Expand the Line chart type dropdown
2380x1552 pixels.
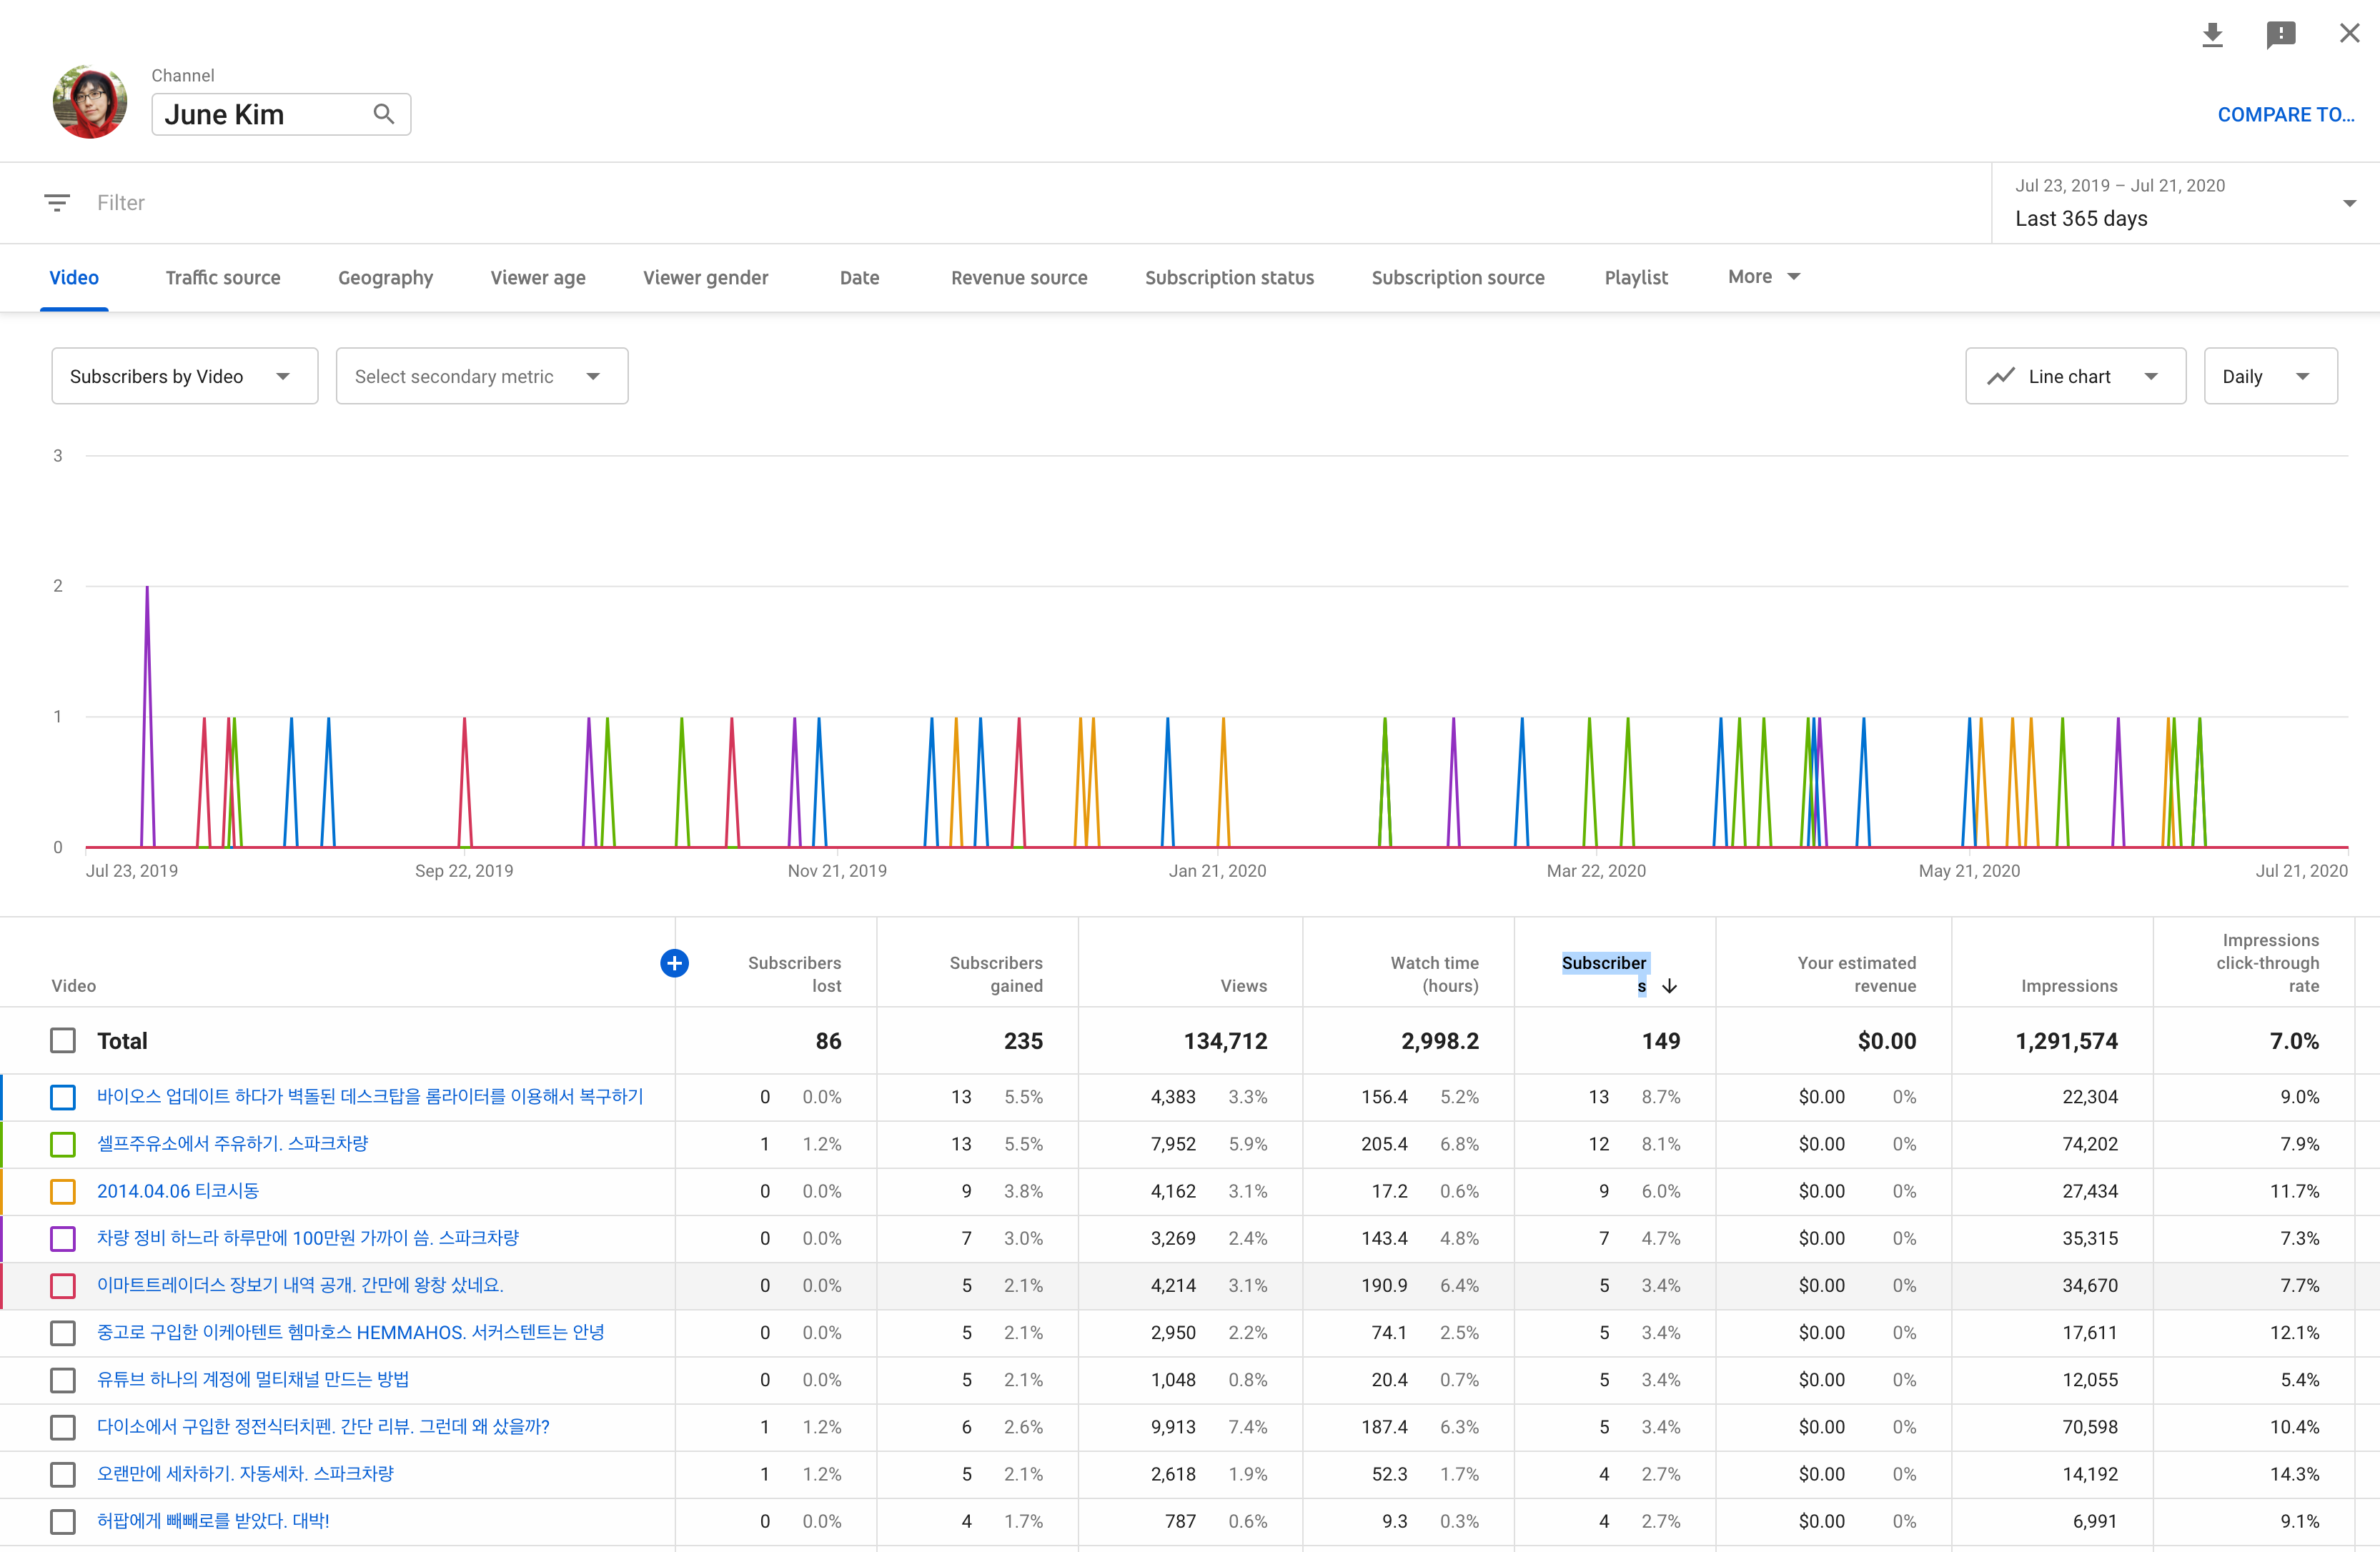point(2075,377)
